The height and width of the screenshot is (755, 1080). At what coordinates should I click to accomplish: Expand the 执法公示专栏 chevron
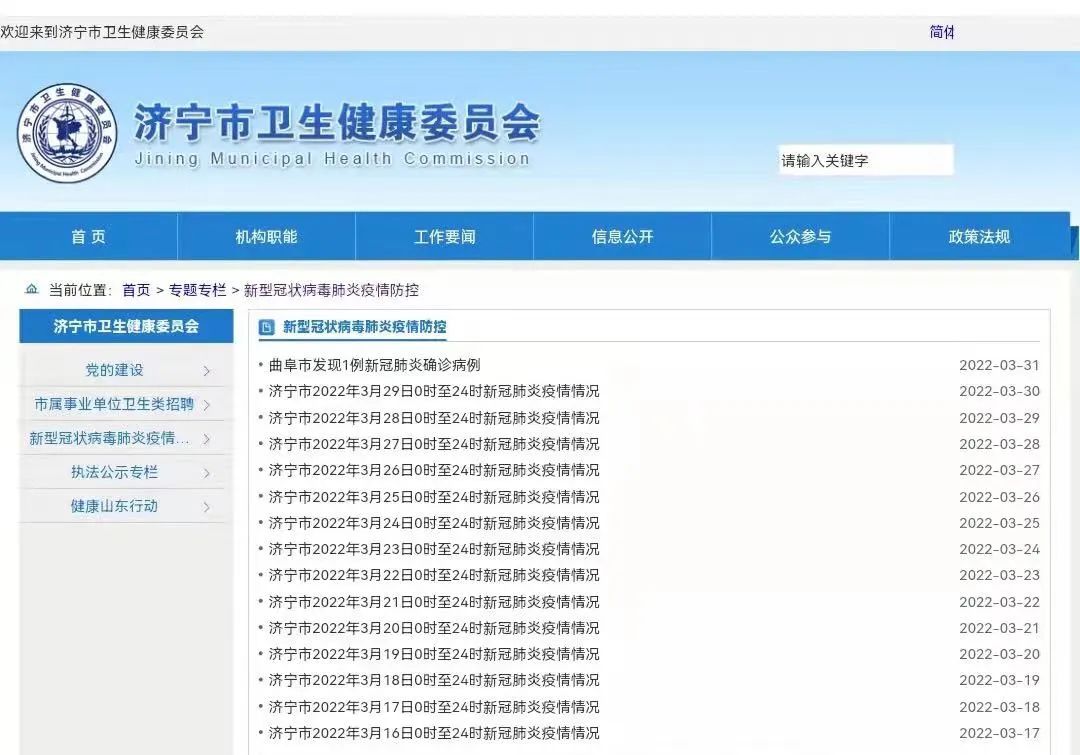point(207,473)
